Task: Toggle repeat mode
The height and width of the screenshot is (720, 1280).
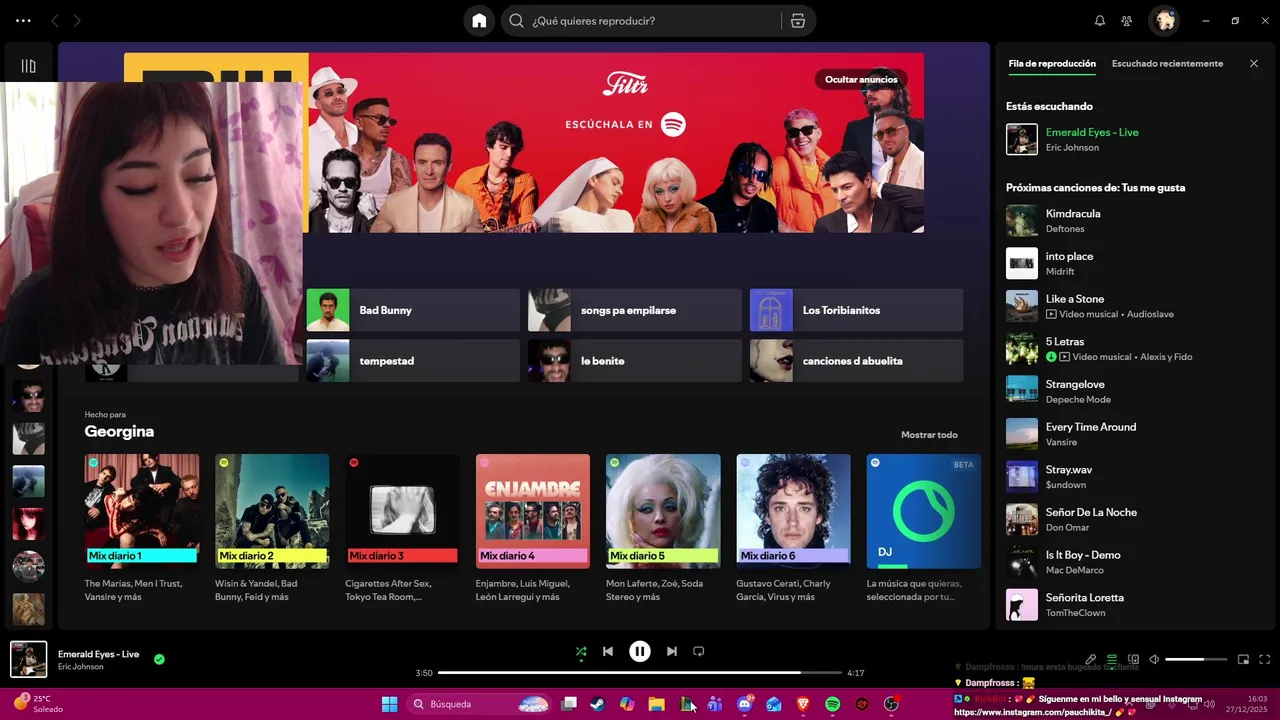Action: 699,651
